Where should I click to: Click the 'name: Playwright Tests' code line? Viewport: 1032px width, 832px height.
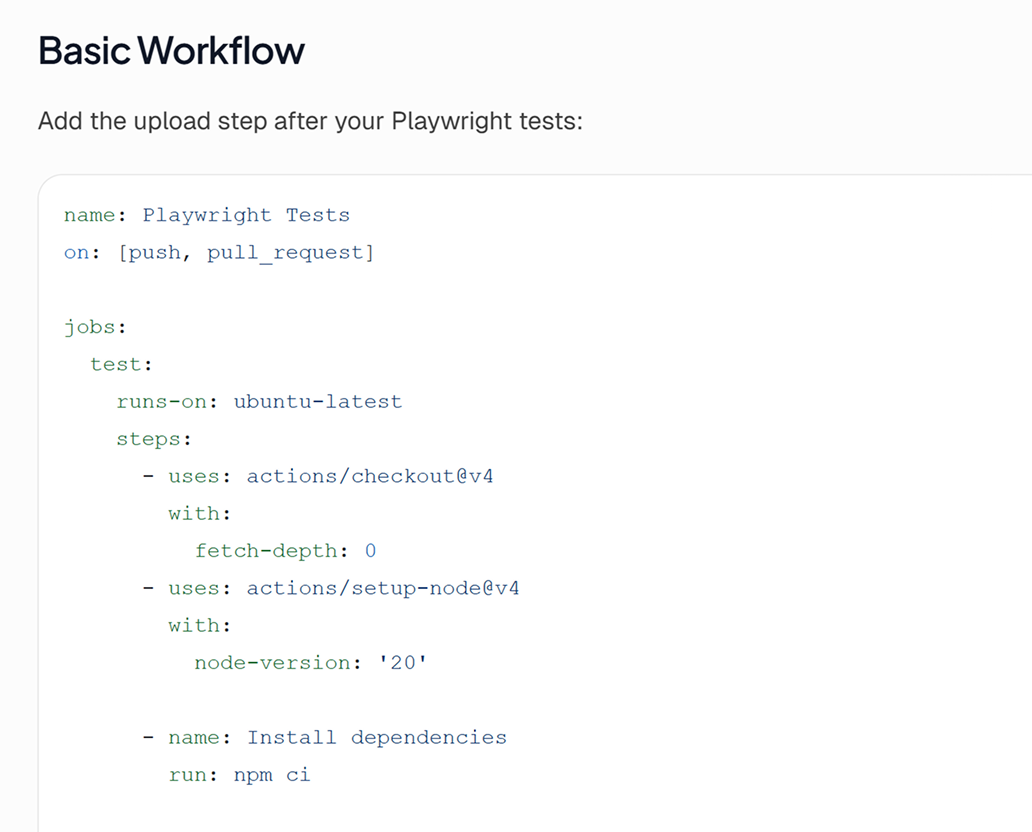(x=207, y=215)
